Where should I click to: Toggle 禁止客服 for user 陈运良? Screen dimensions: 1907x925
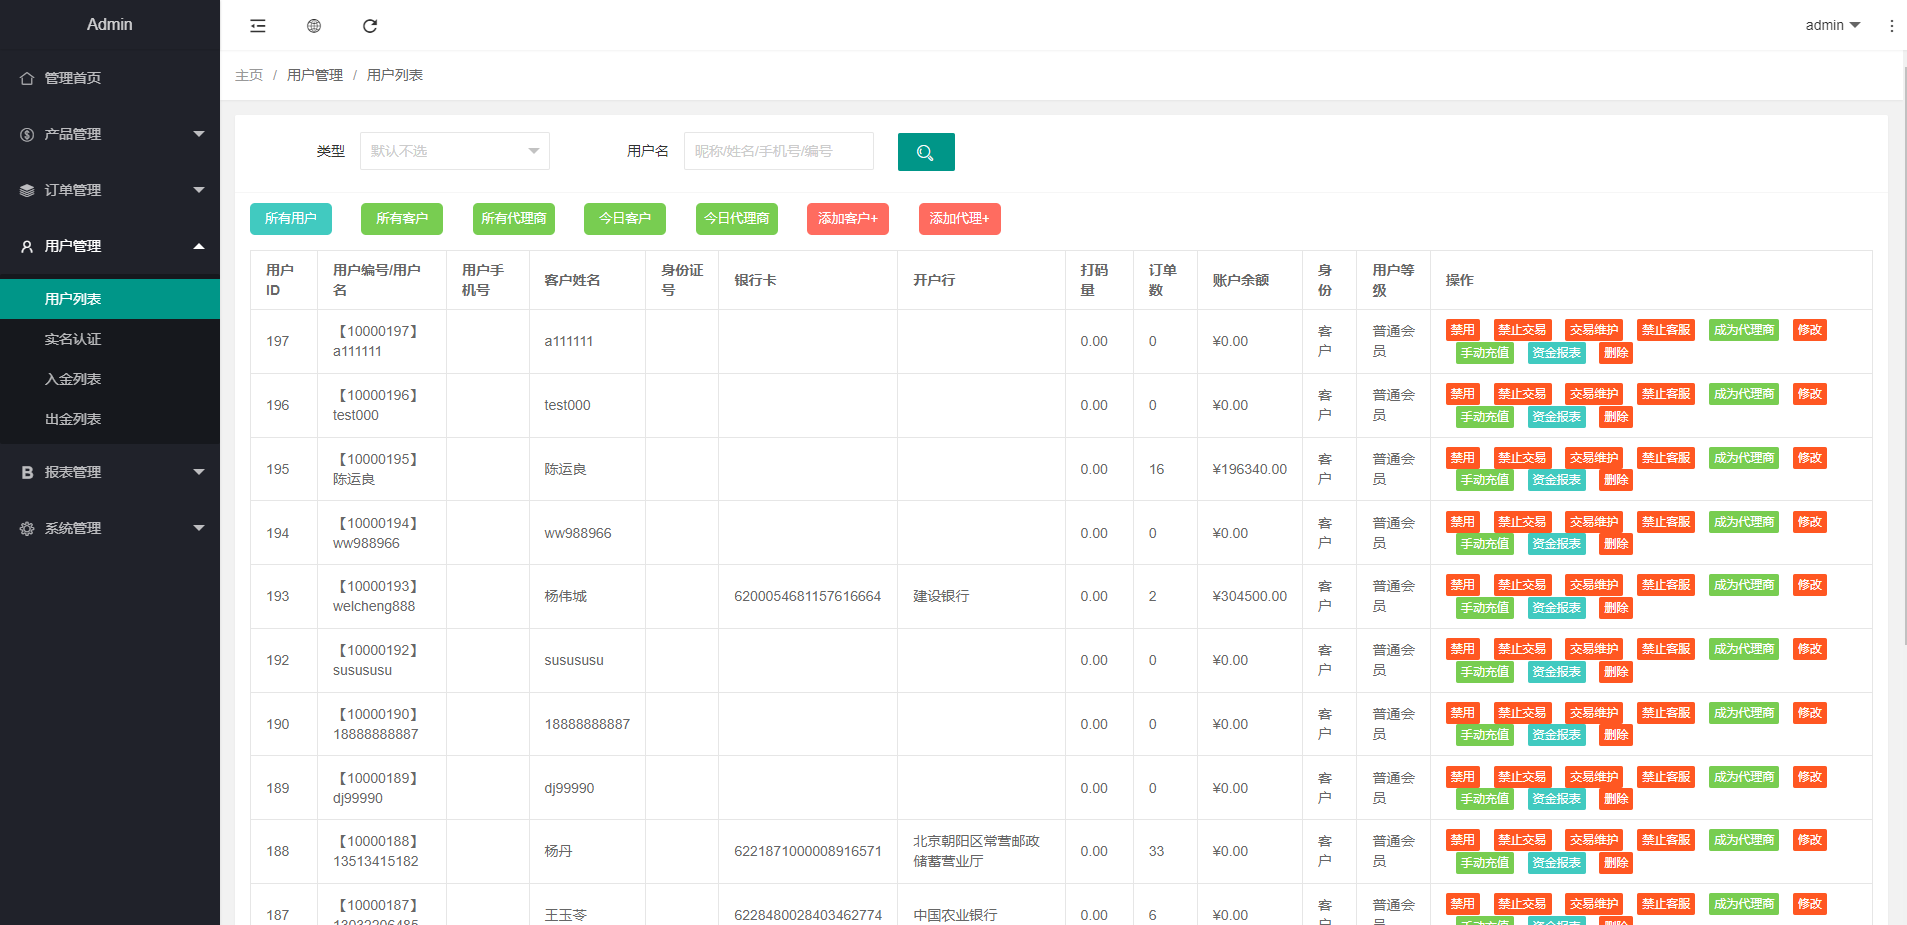click(x=1665, y=457)
